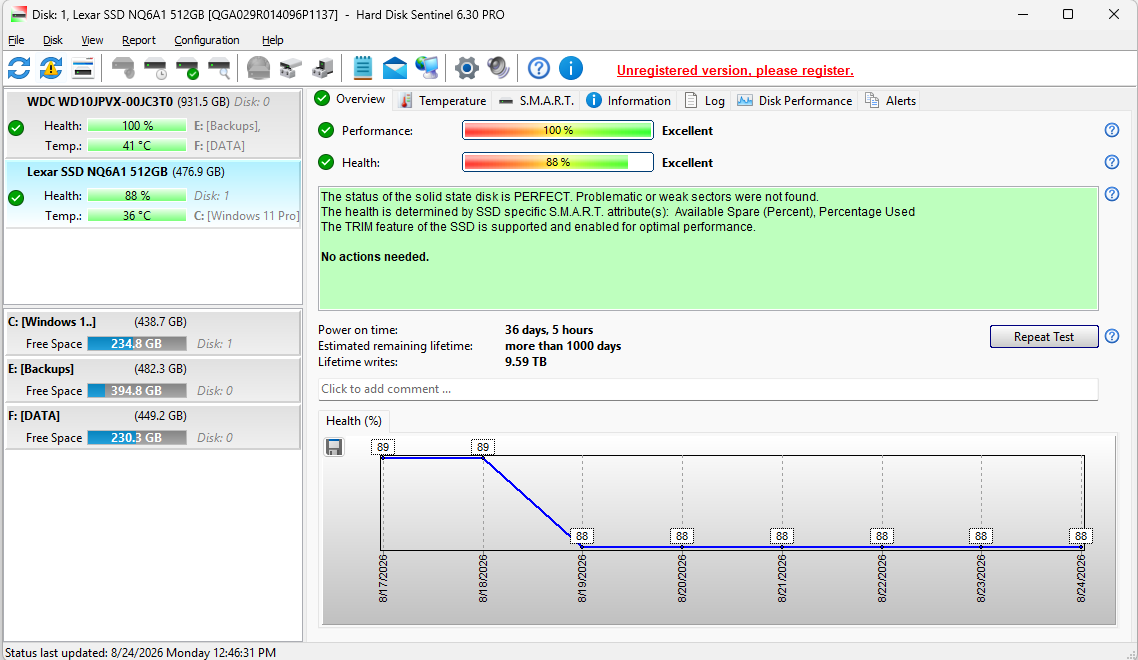
Task: Click the grey disk platter toolbar icon
Action: [258, 68]
